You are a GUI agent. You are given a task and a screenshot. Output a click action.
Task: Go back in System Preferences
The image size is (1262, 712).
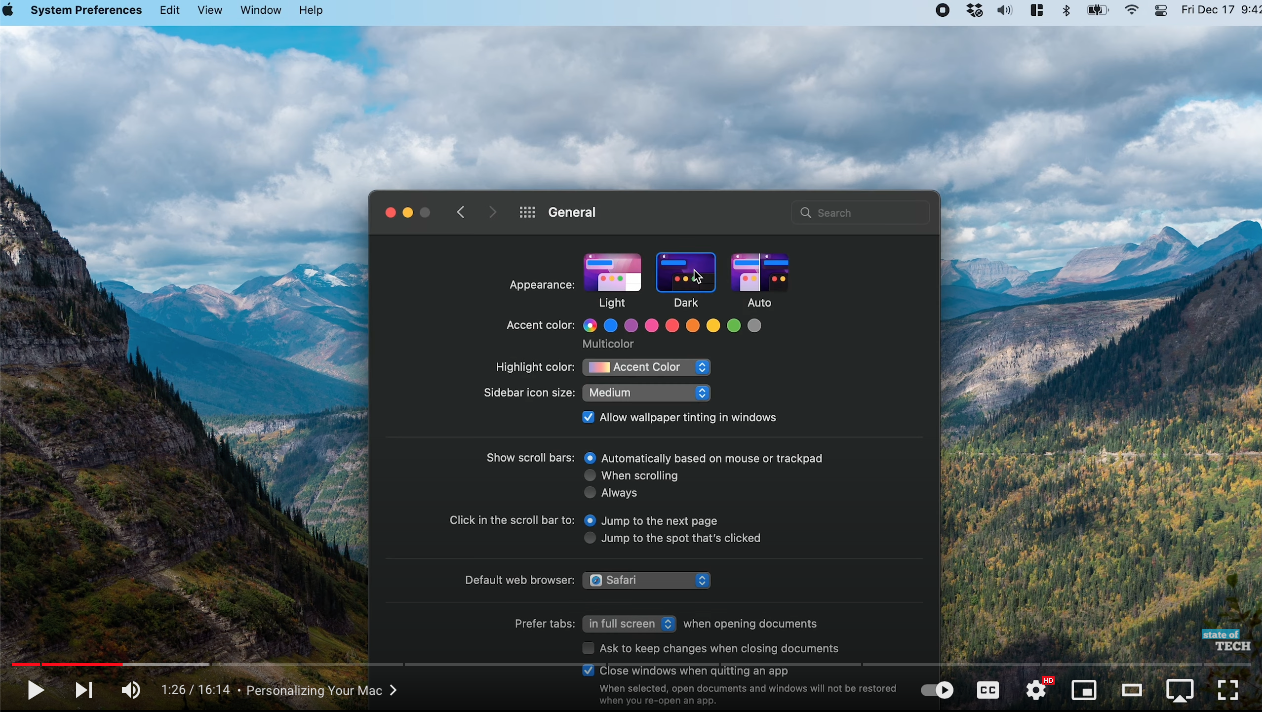[x=460, y=212]
